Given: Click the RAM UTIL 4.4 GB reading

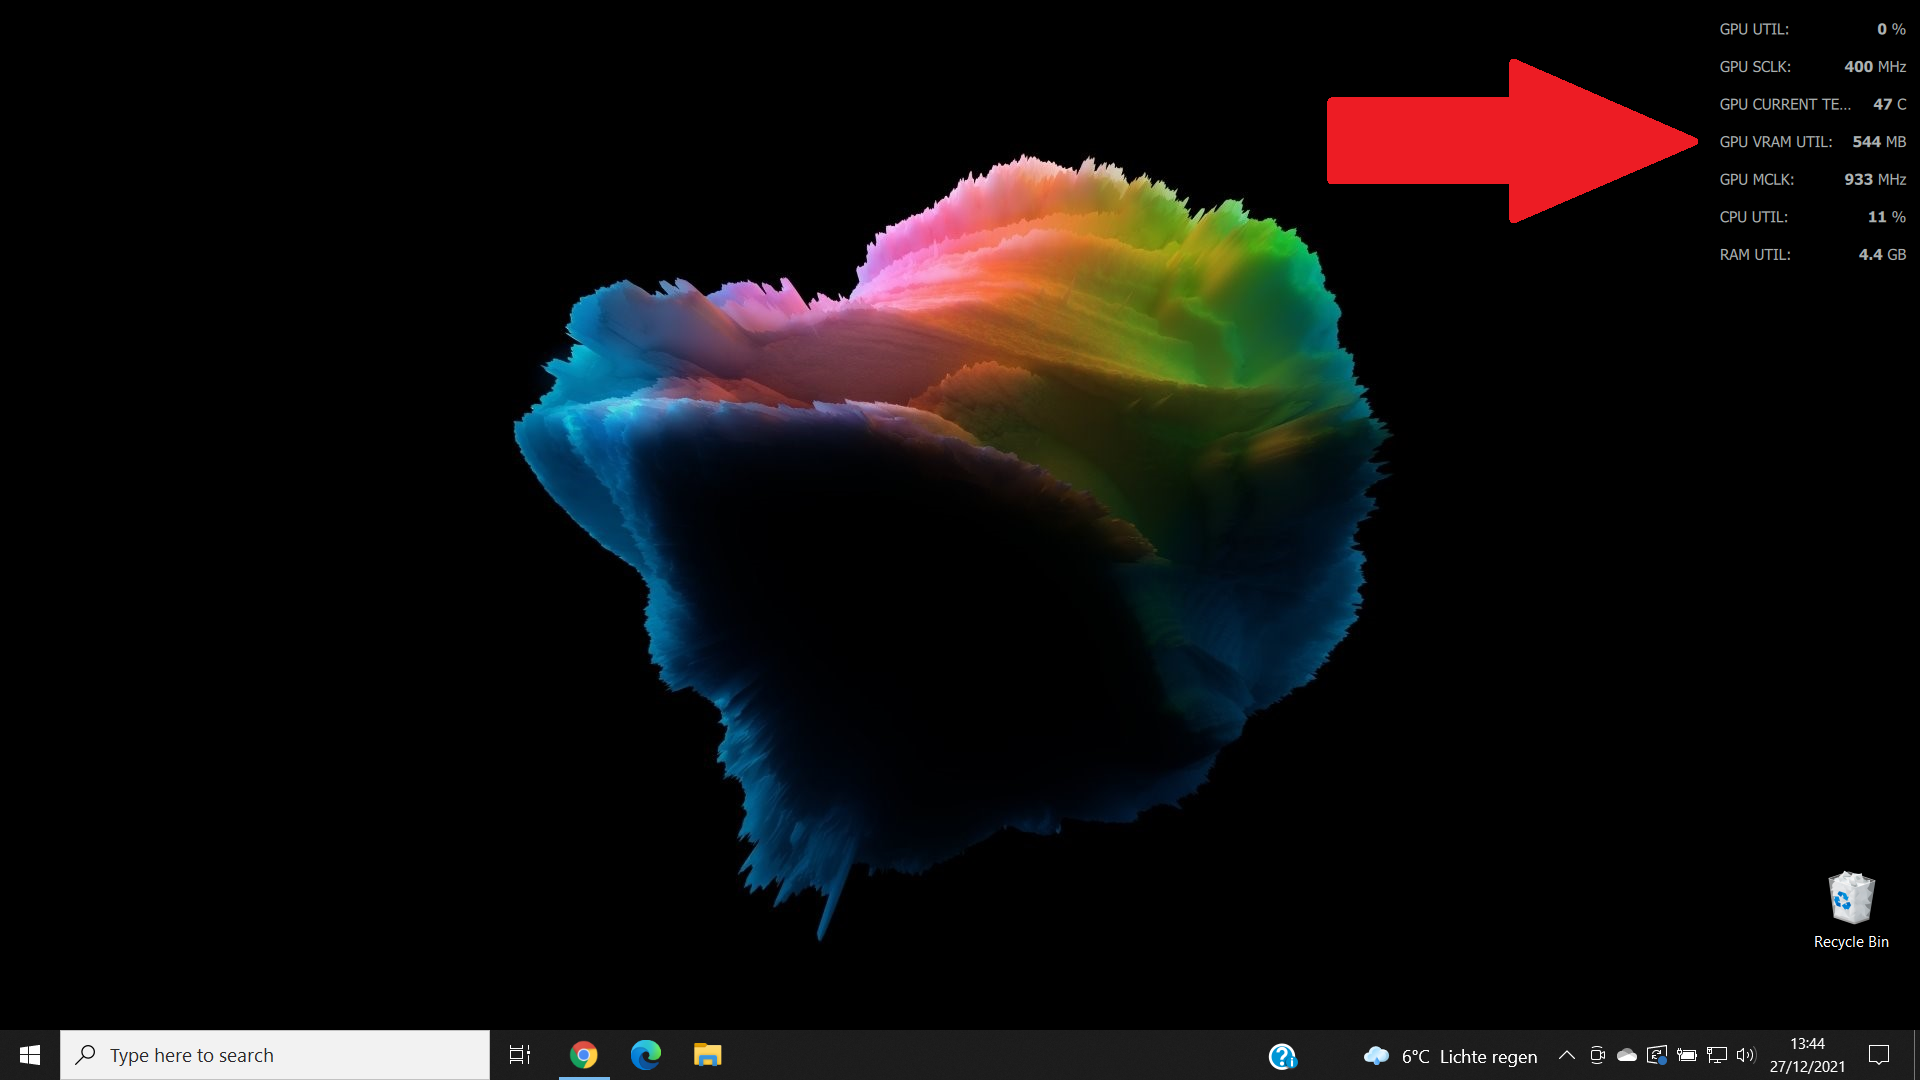Looking at the screenshot, I should tap(1812, 255).
